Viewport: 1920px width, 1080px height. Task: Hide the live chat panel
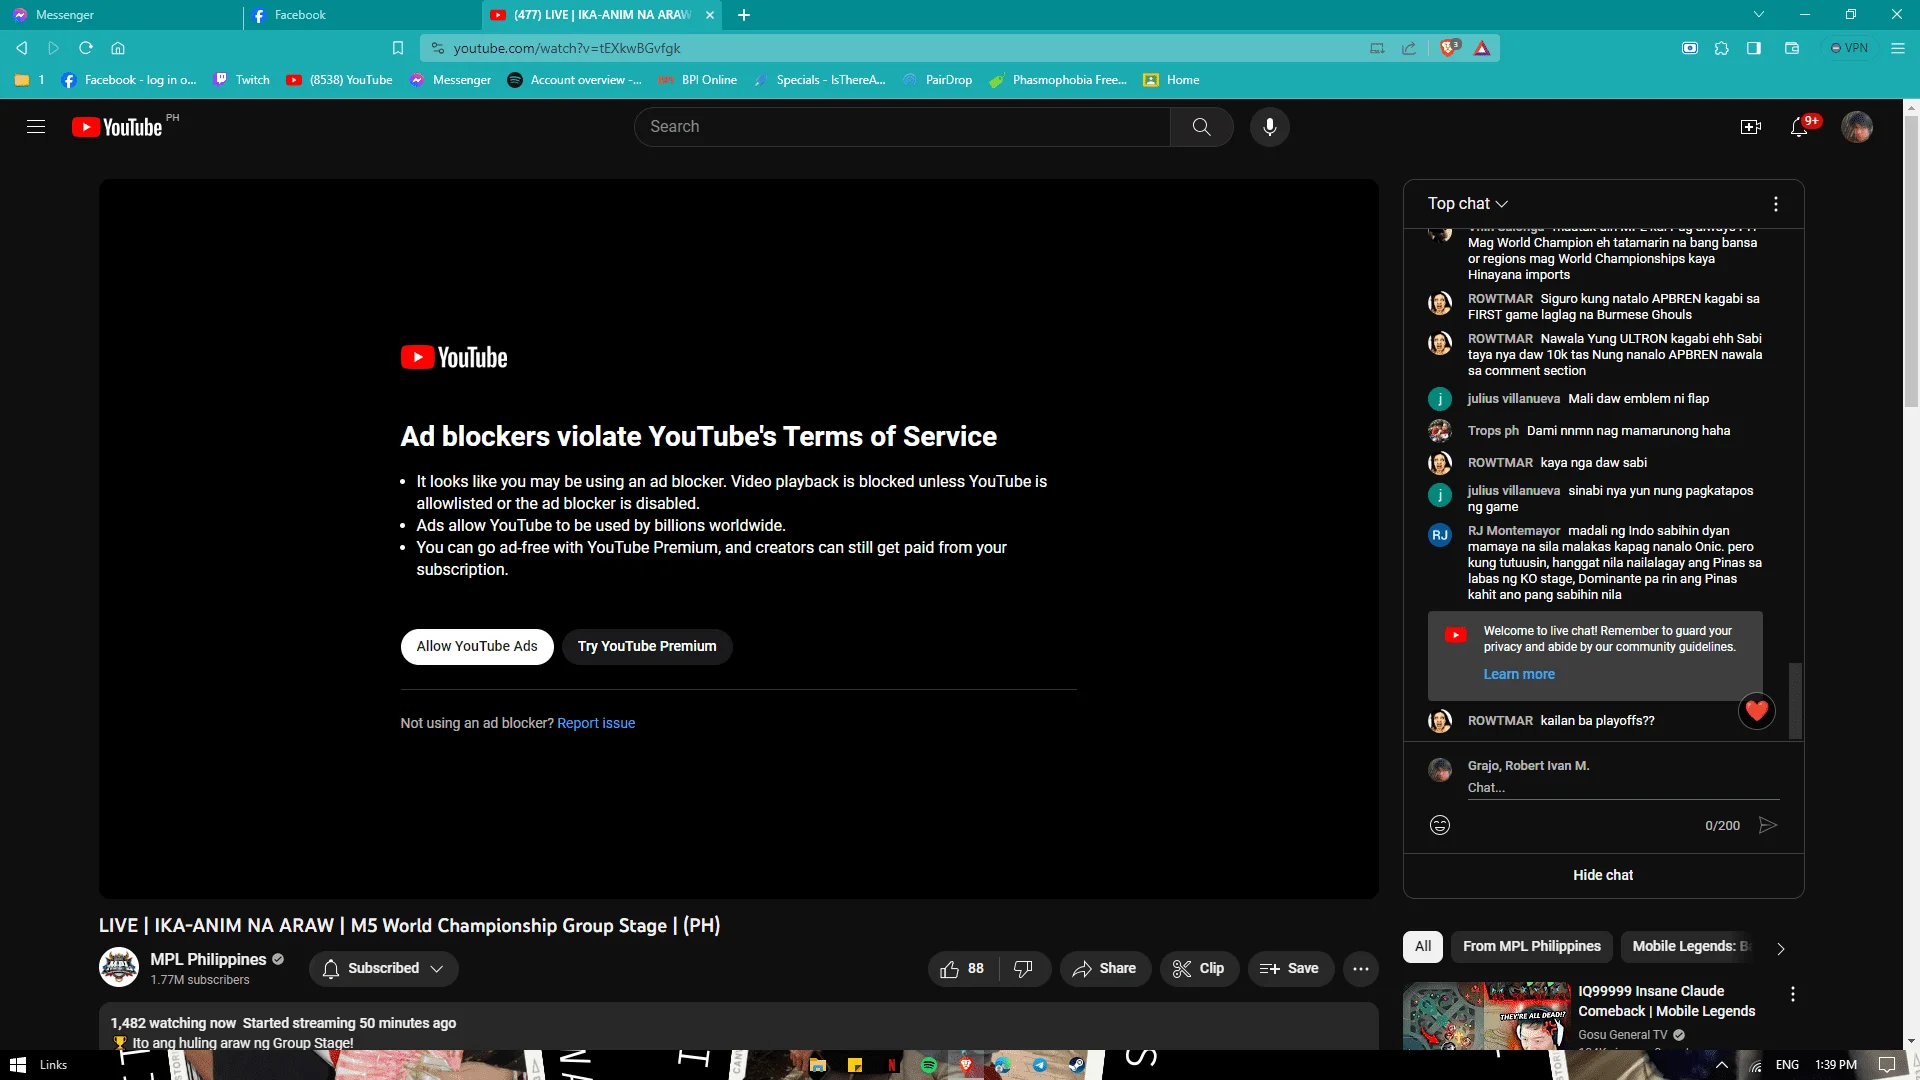click(x=1603, y=876)
